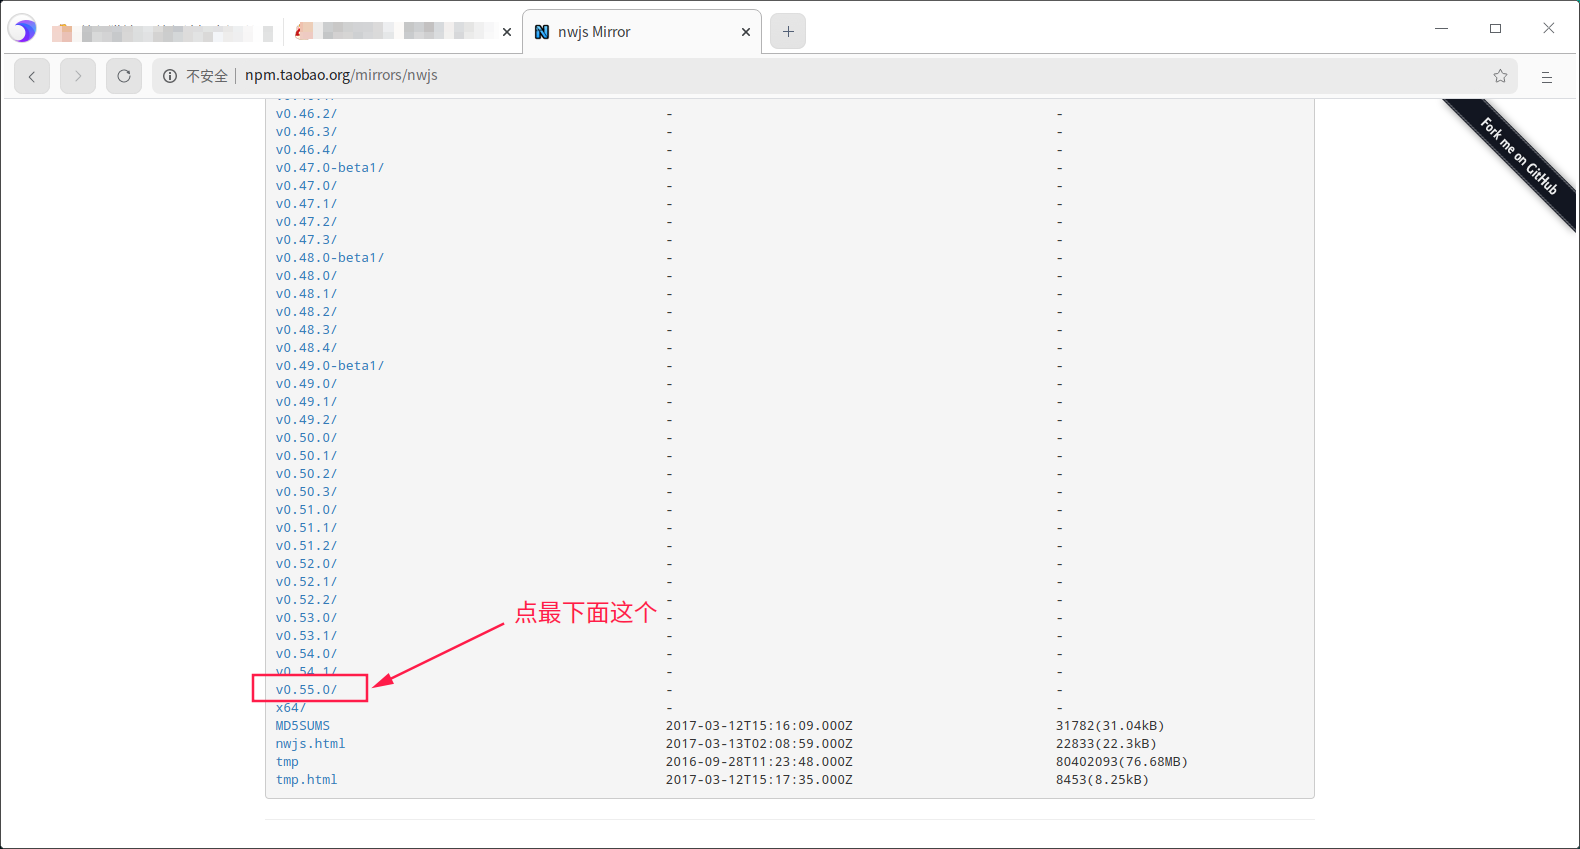Reload the nwjs Mirror page
Viewport: 1580px width, 849px height.
pyautogui.click(x=124, y=76)
